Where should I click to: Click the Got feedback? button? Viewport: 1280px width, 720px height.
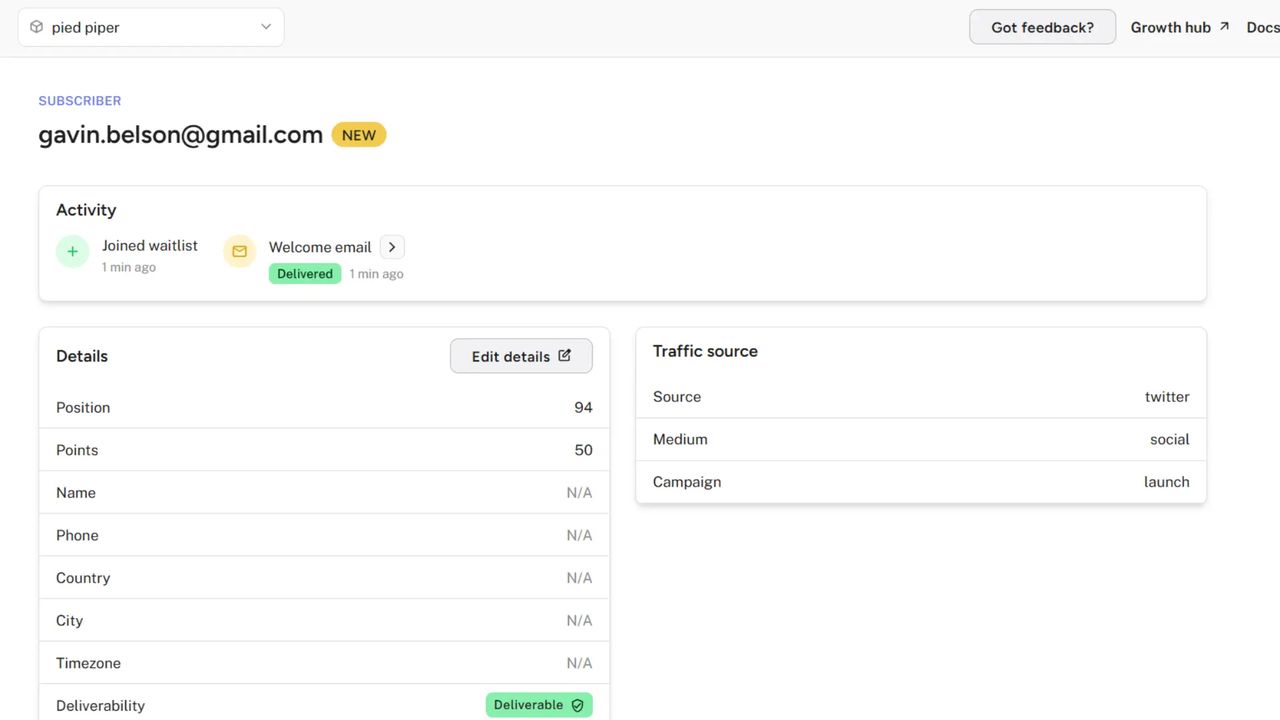point(1042,27)
